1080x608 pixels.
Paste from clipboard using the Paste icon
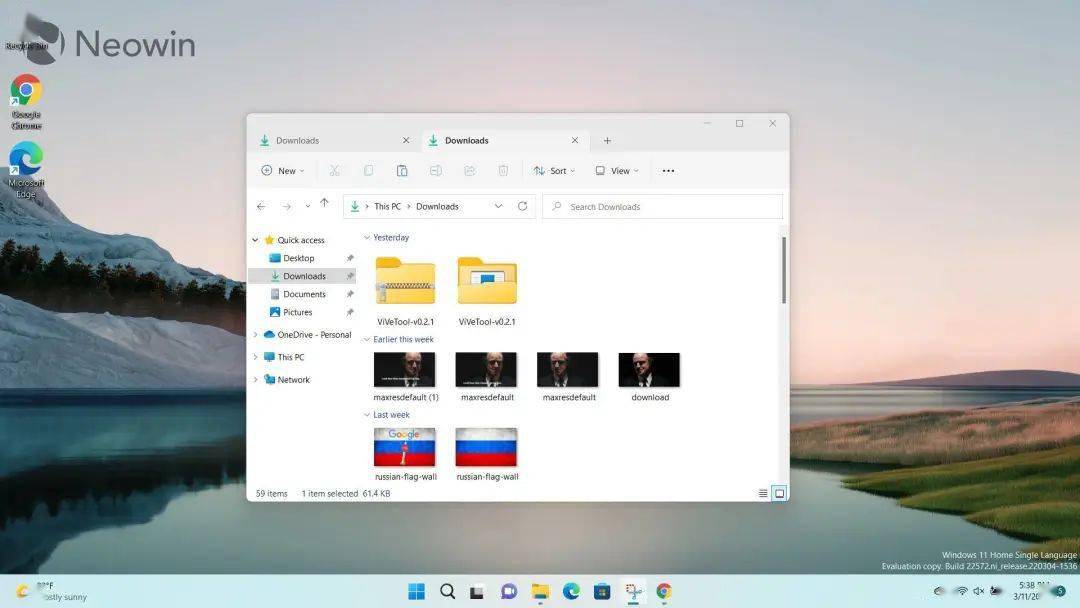(402, 170)
